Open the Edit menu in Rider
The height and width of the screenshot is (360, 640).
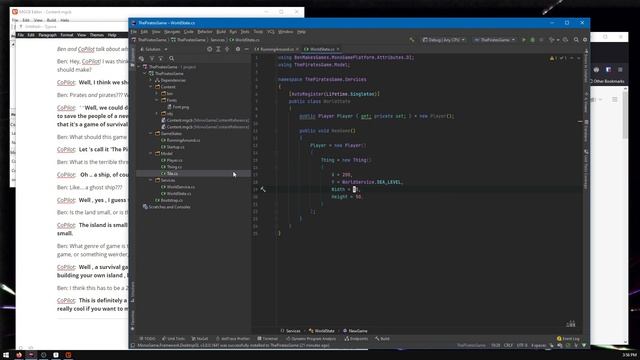pos(144,32)
